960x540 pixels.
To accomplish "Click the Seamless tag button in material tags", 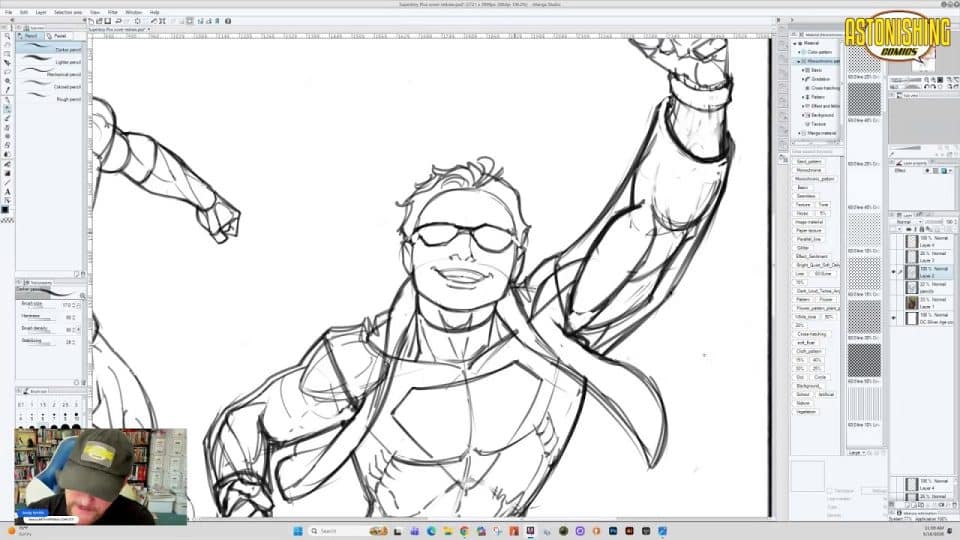I will (x=806, y=196).
